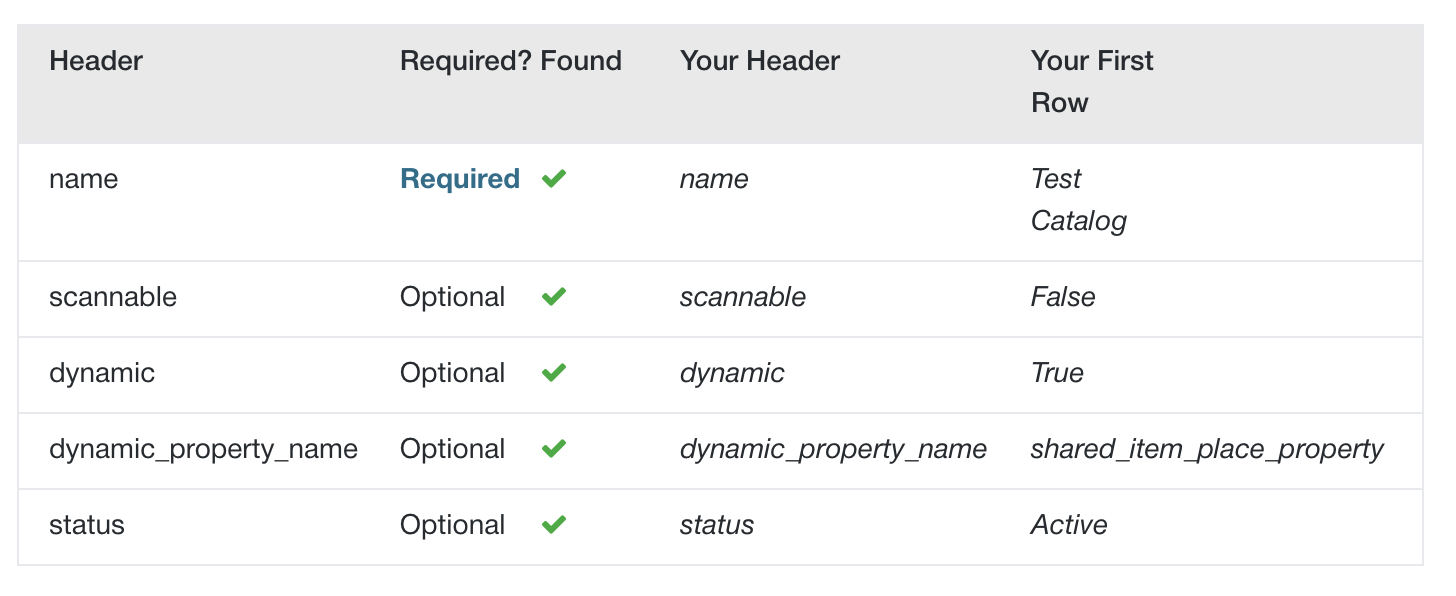This screenshot has height=596, width=1456.
Task: Select the Required? Found column heading
Action: pos(511,61)
